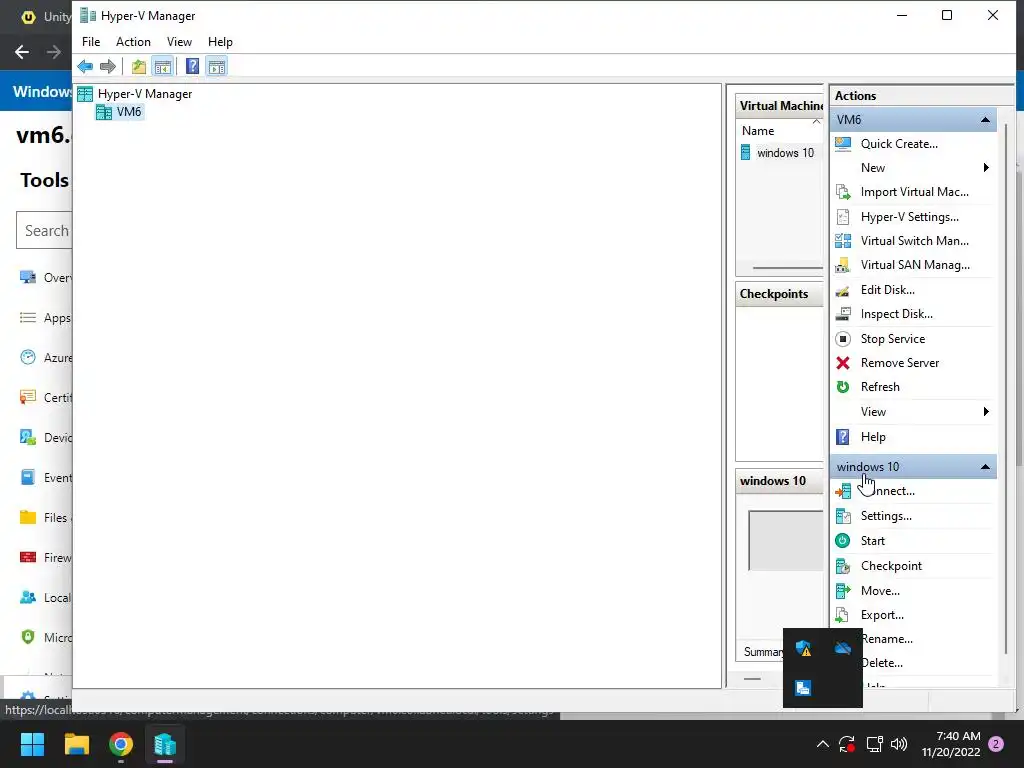The height and width of the screenshot is (768, 1024).
Task: Toggle Show/Hide Console Tree toolbar icon
Action: [x=163, y=67]
